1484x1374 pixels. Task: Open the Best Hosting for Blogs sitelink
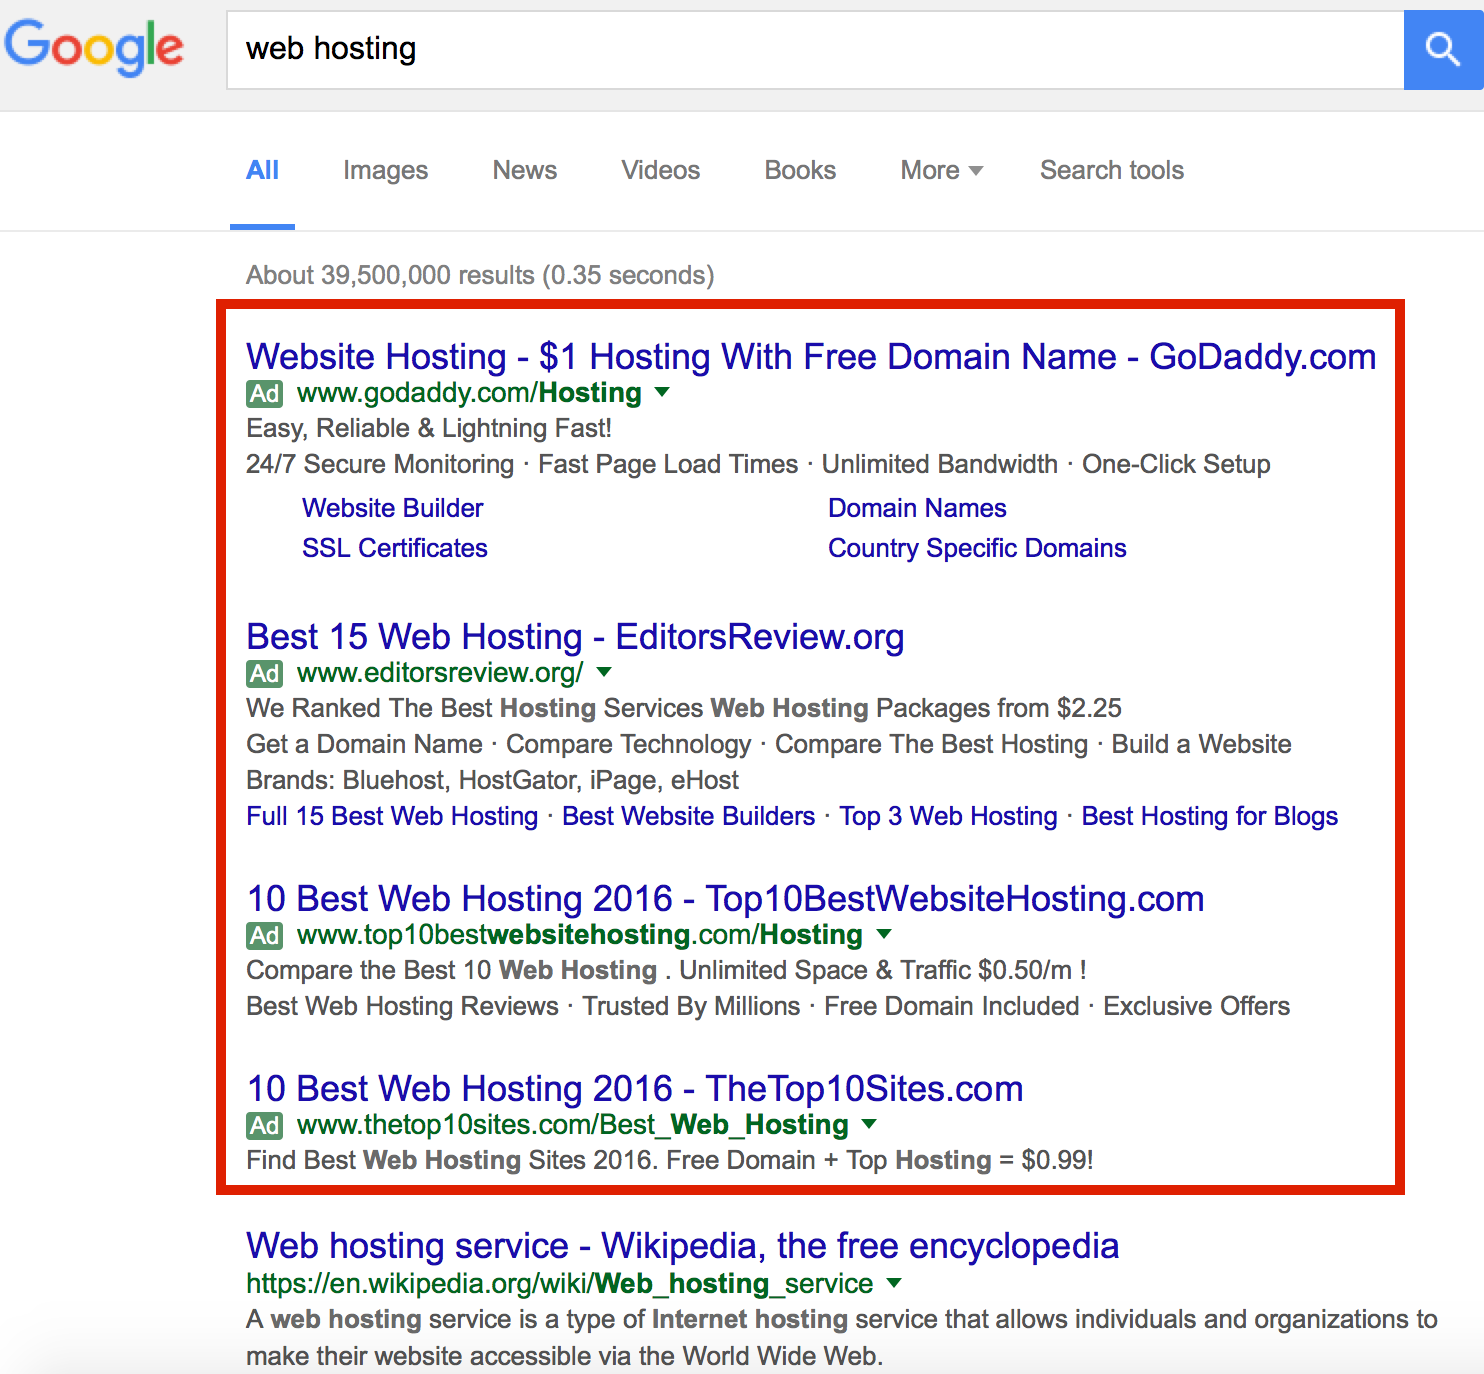(x=1209, y=817)
